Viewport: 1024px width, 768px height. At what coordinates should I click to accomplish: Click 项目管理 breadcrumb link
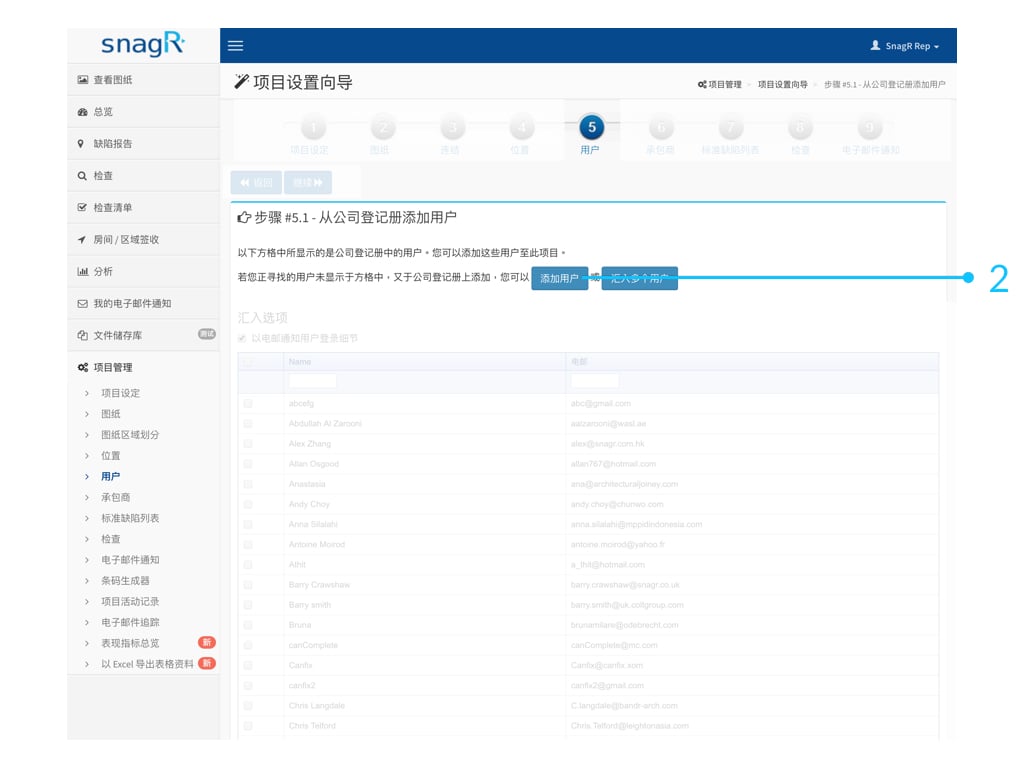[x=720, y=84]
